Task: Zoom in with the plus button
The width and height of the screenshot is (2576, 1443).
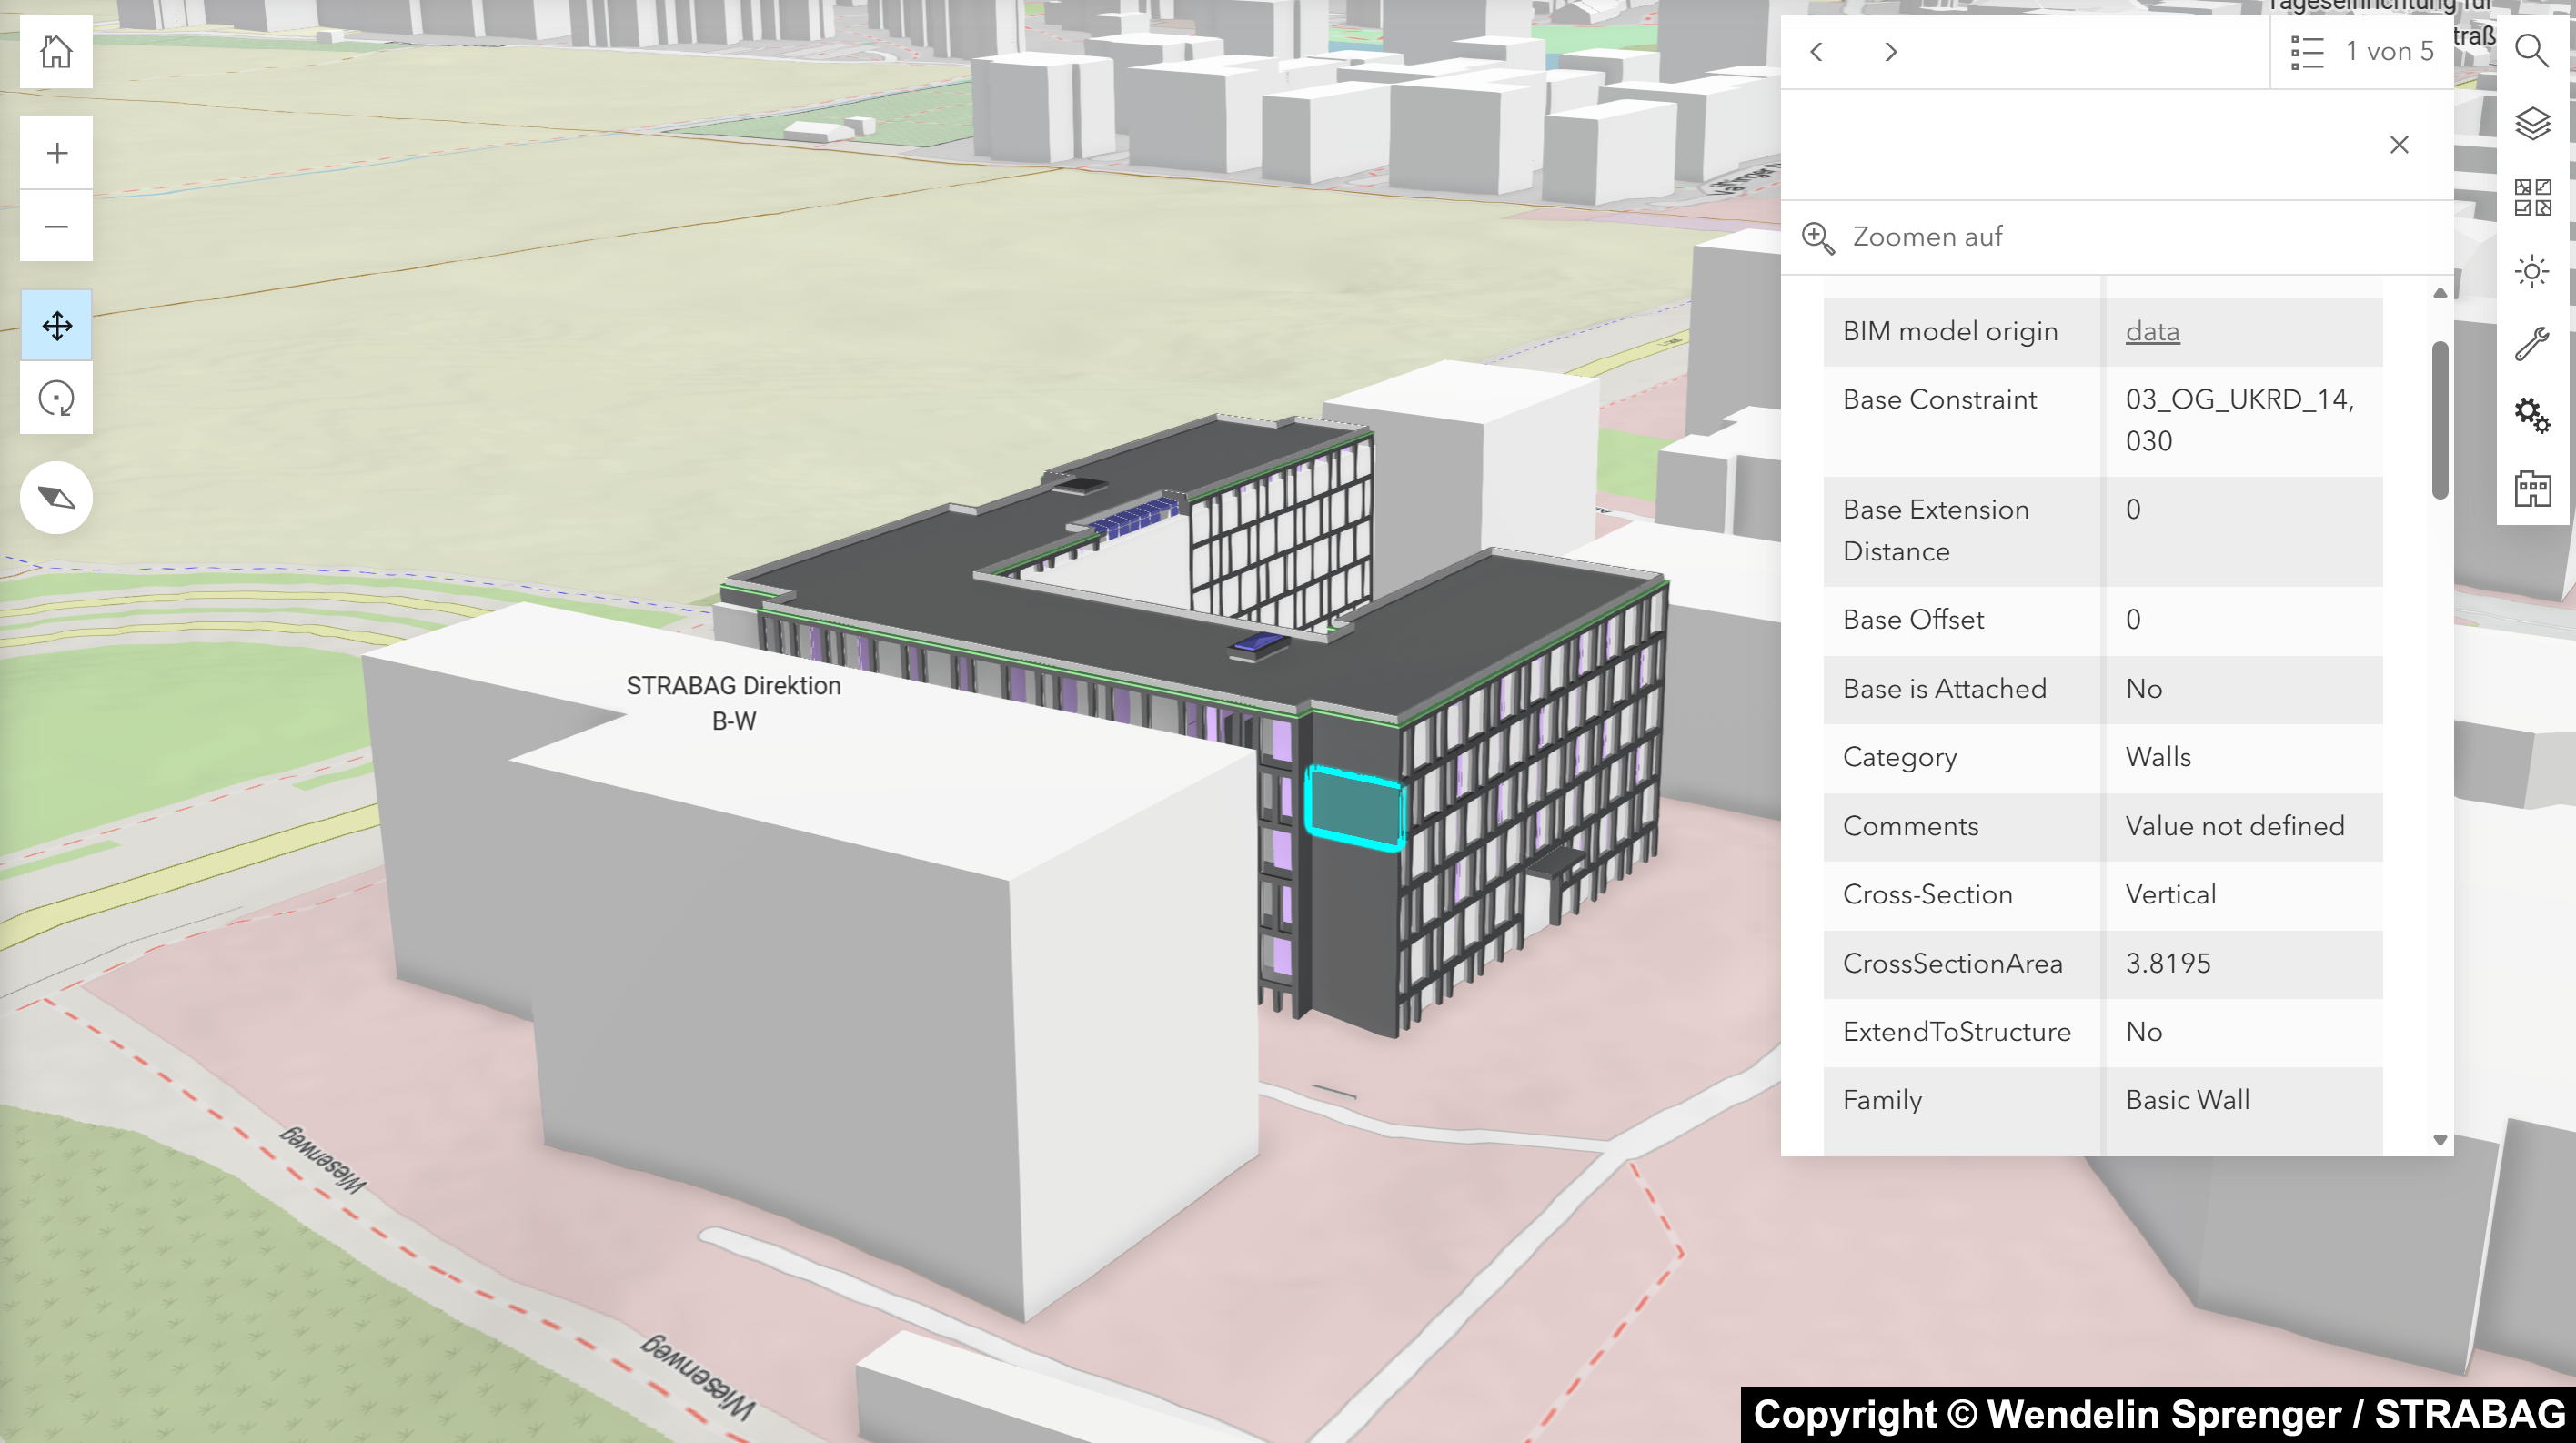Action: click(56, 152)
